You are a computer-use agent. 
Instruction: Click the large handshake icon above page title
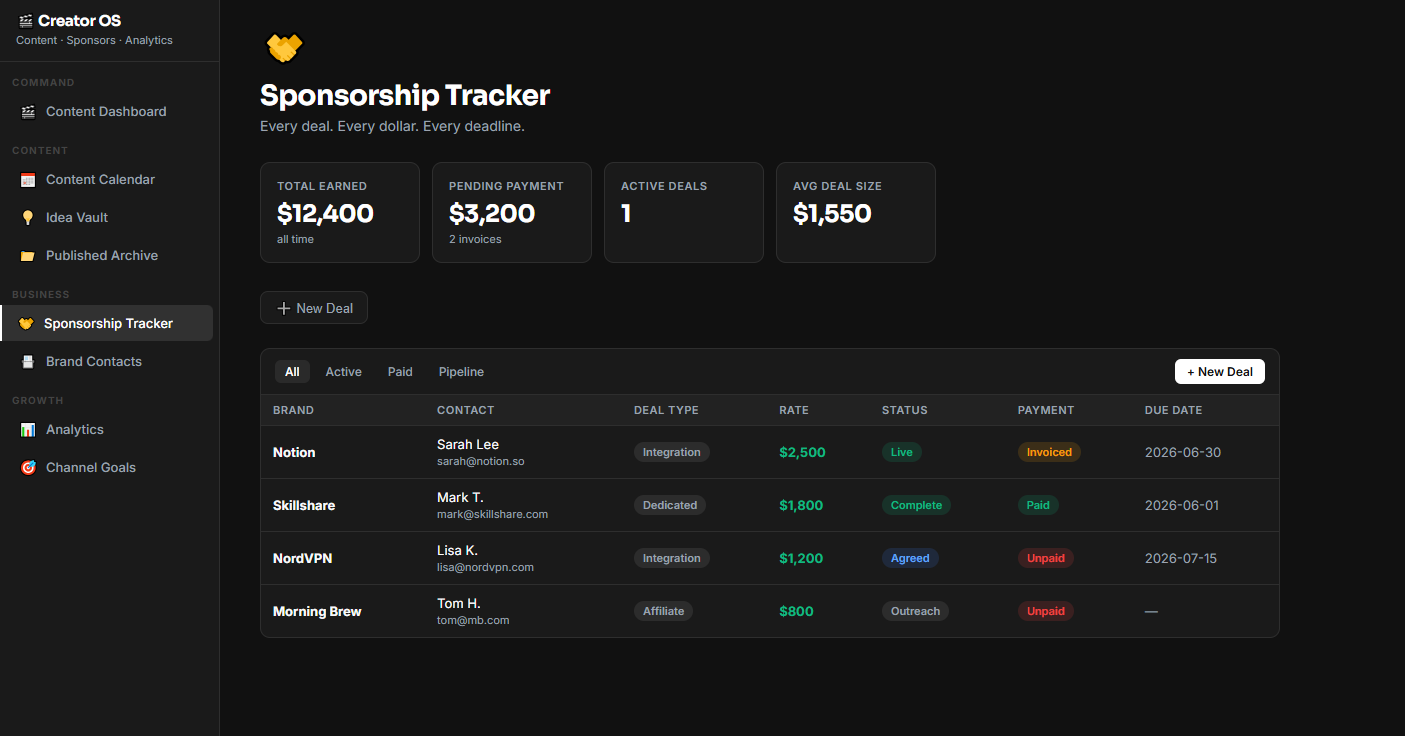[284, 48]
